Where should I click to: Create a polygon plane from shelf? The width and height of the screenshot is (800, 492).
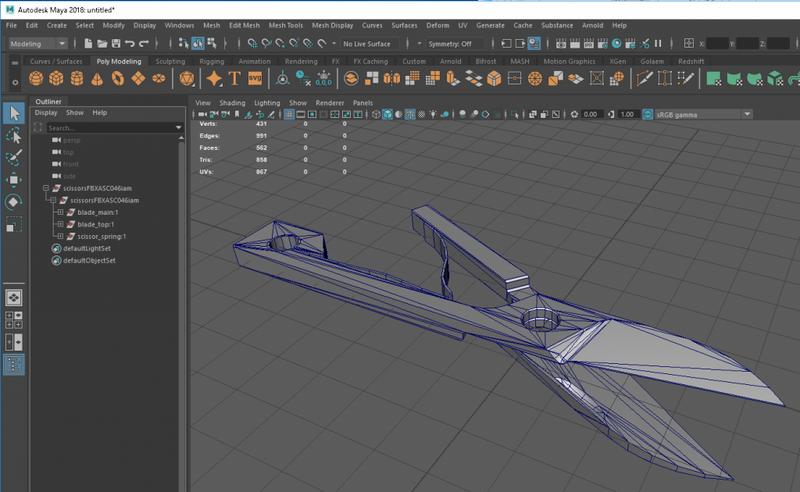138,79
